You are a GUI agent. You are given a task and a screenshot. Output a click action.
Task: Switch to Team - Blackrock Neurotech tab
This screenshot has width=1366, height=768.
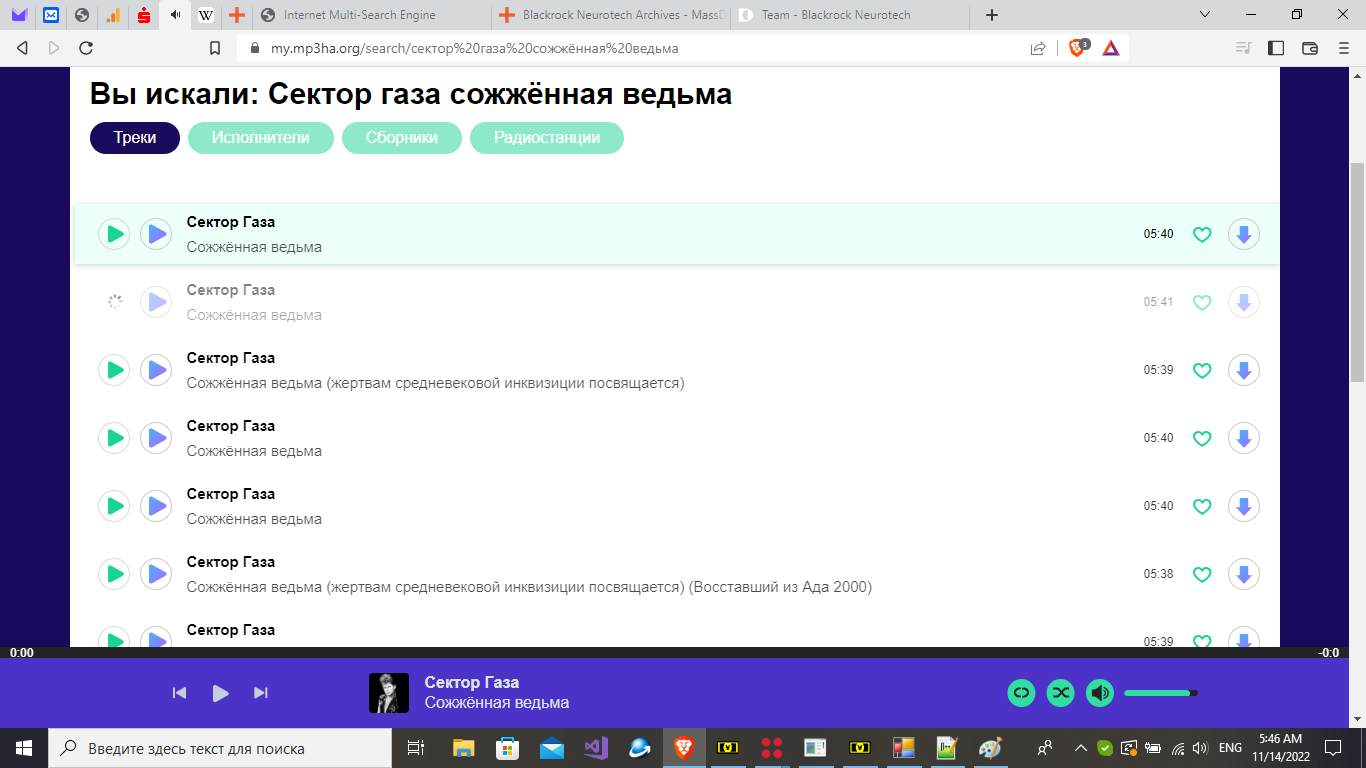pyautogui.click(x=852, y=15)
